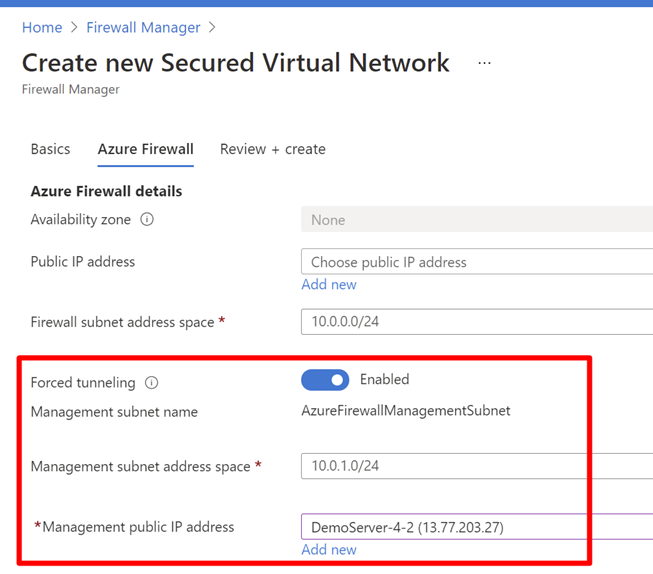Open Firewall Manager breadcrumb link
Image resolution: width=653 pixels, height=574 pixels.
click(143, 27)
